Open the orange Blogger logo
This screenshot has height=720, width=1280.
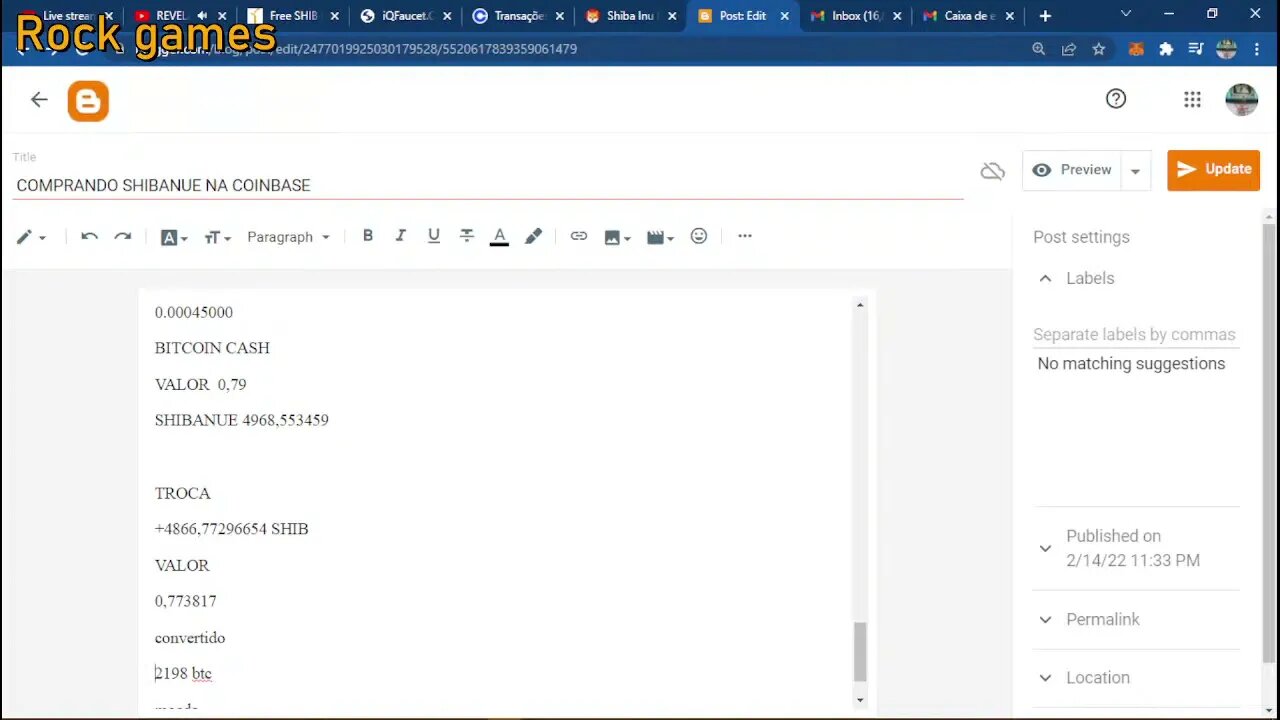tap(88, 101)
